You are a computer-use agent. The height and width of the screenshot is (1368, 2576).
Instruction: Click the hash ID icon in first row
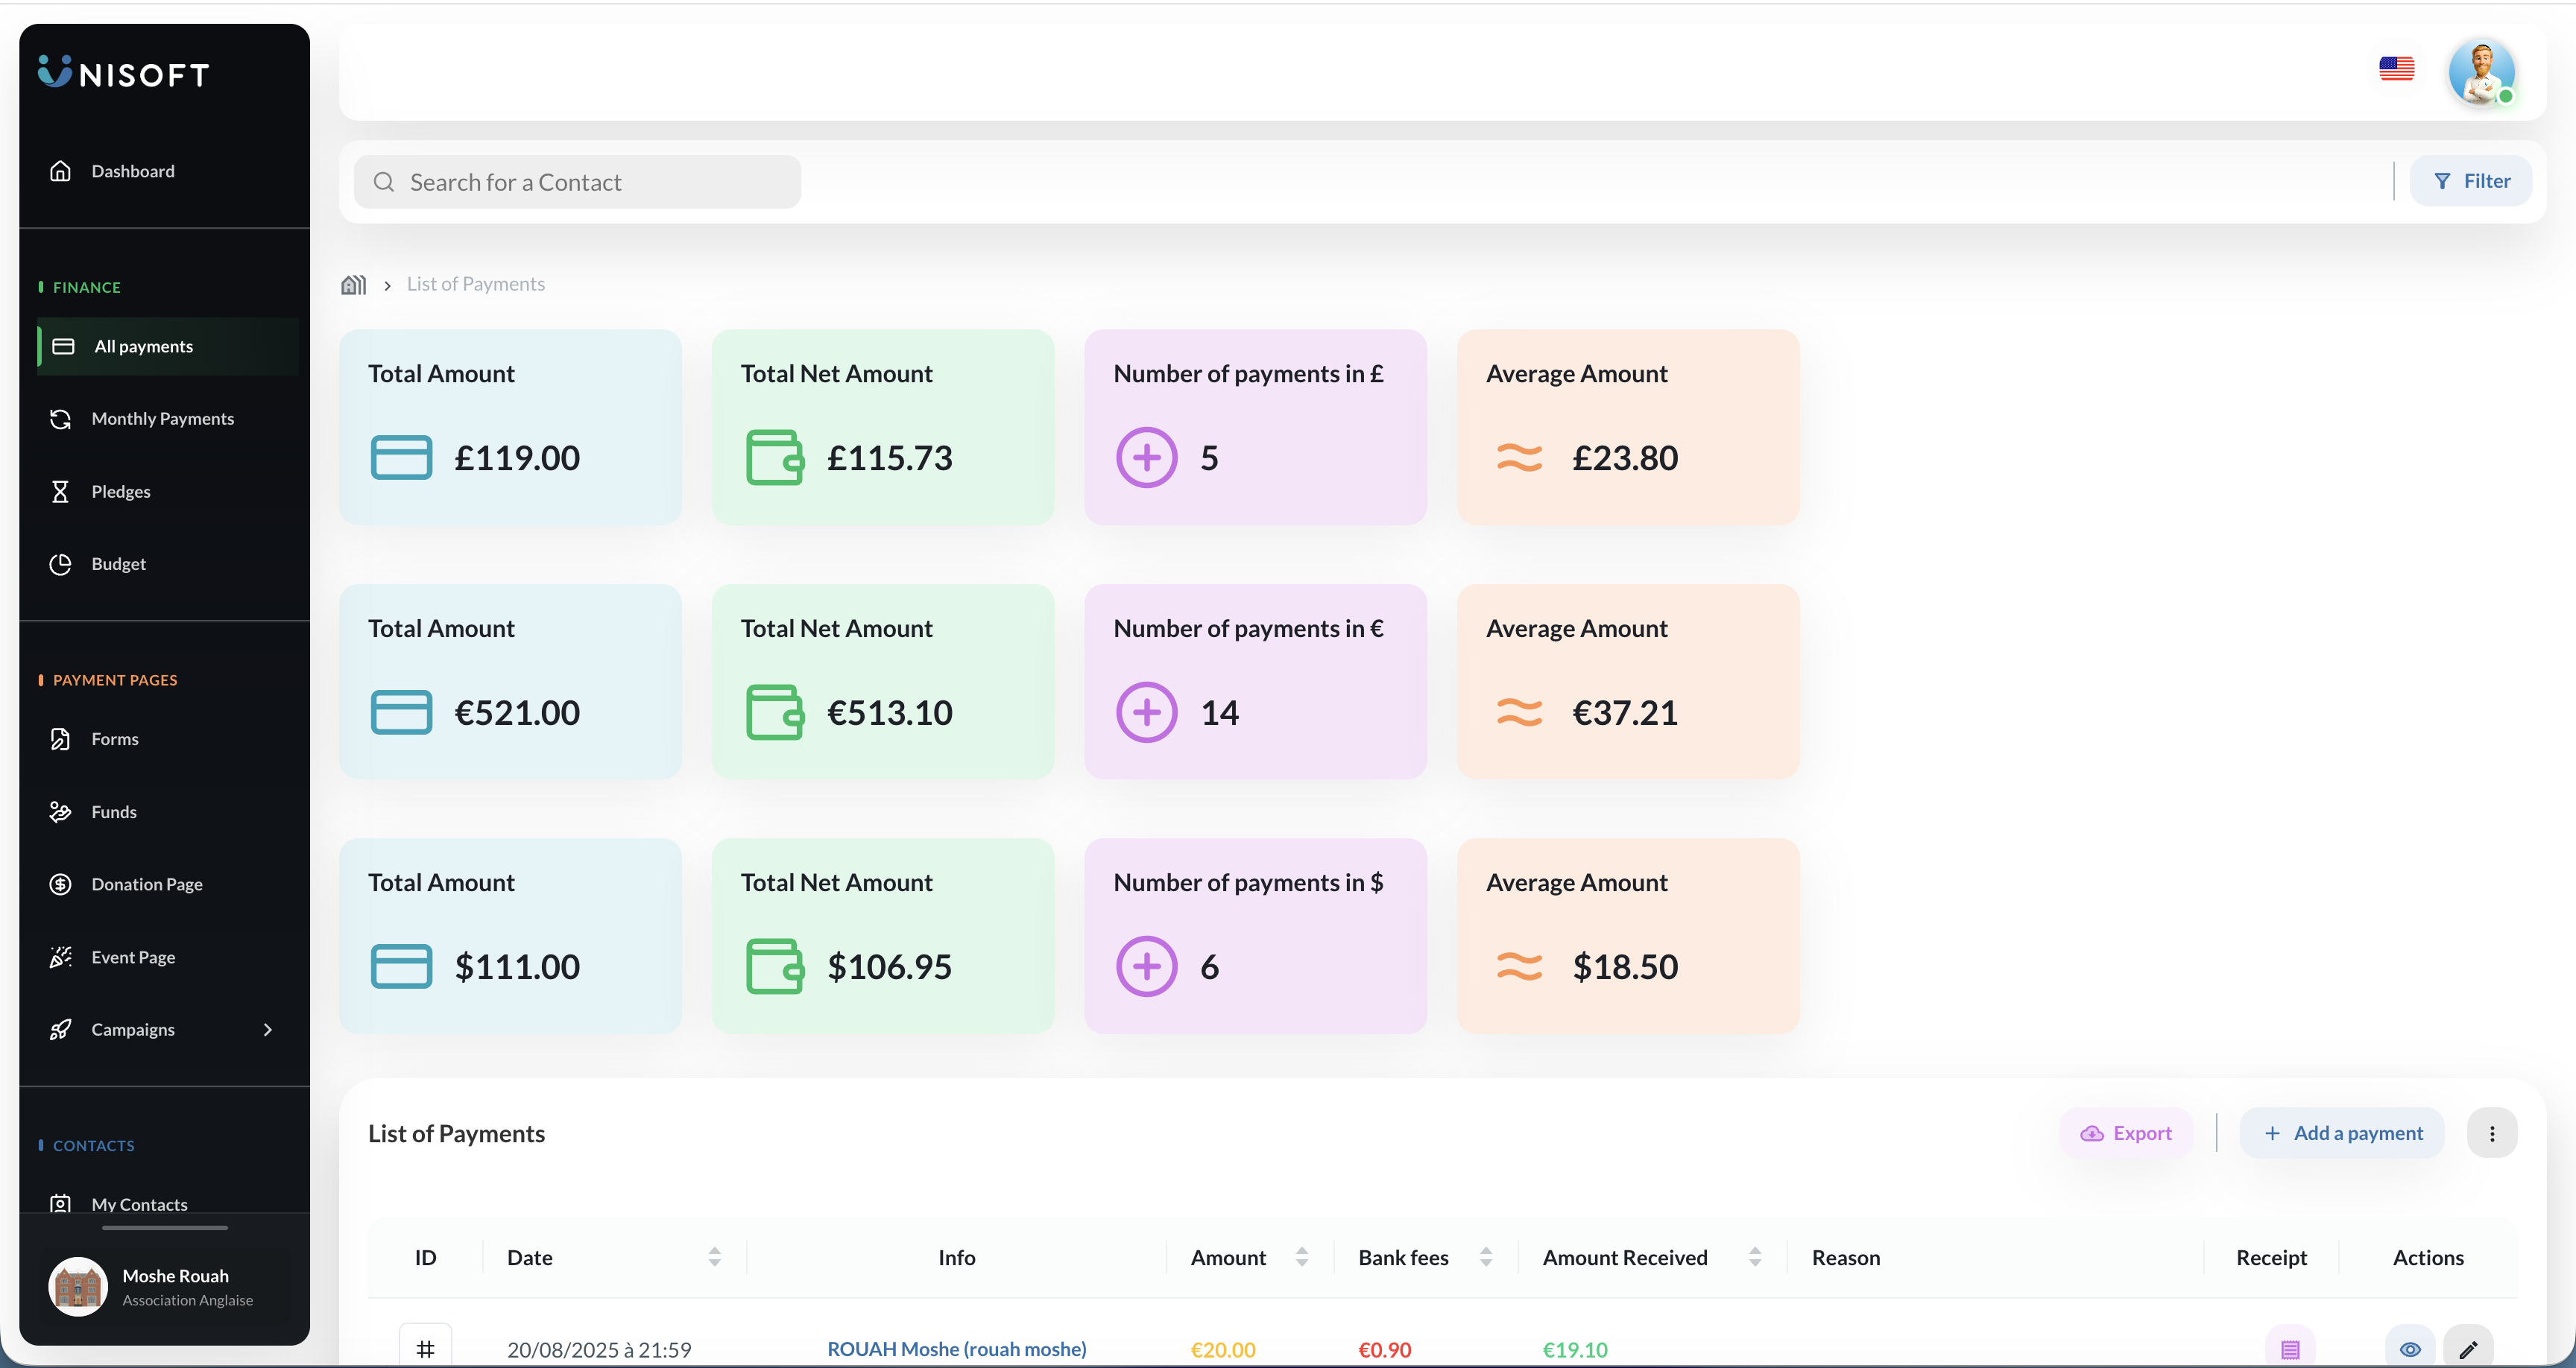coord(425,1349)
